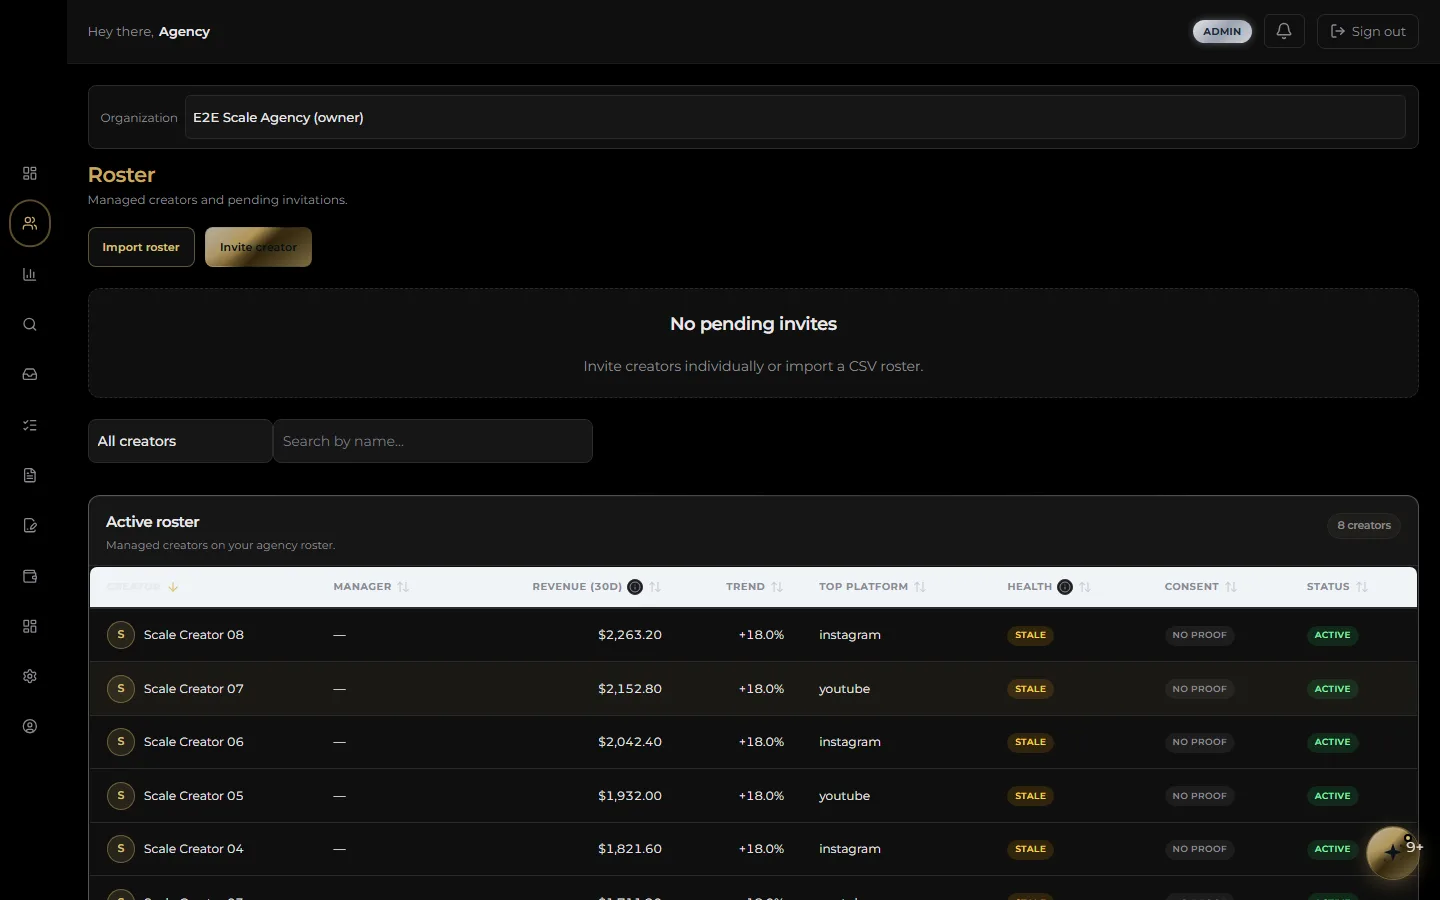Screen dimensions: 1440x900
Task: Open Scale Creator 06 row
Action: pyautogui.click(x=753, y=742)
